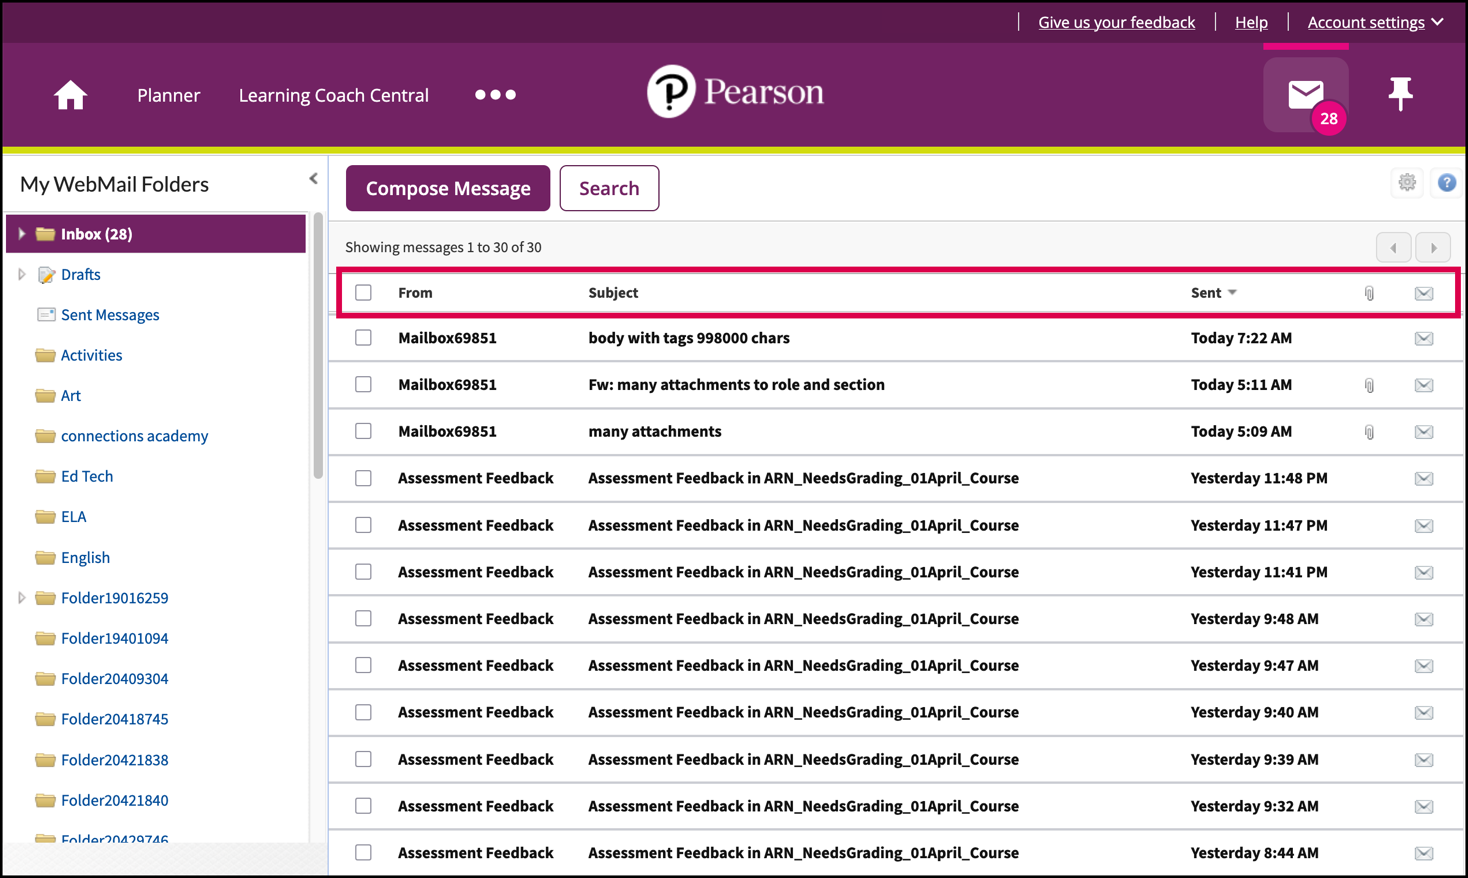Expand the Folder19016259 tree arrow
This screenshot has width=1468, height=878.
(x=22, y=598)
